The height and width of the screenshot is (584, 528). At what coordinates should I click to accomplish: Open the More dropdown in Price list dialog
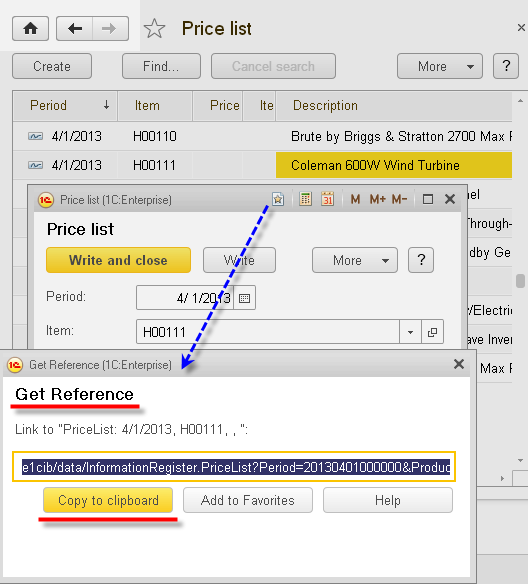[x=354, y=260]
